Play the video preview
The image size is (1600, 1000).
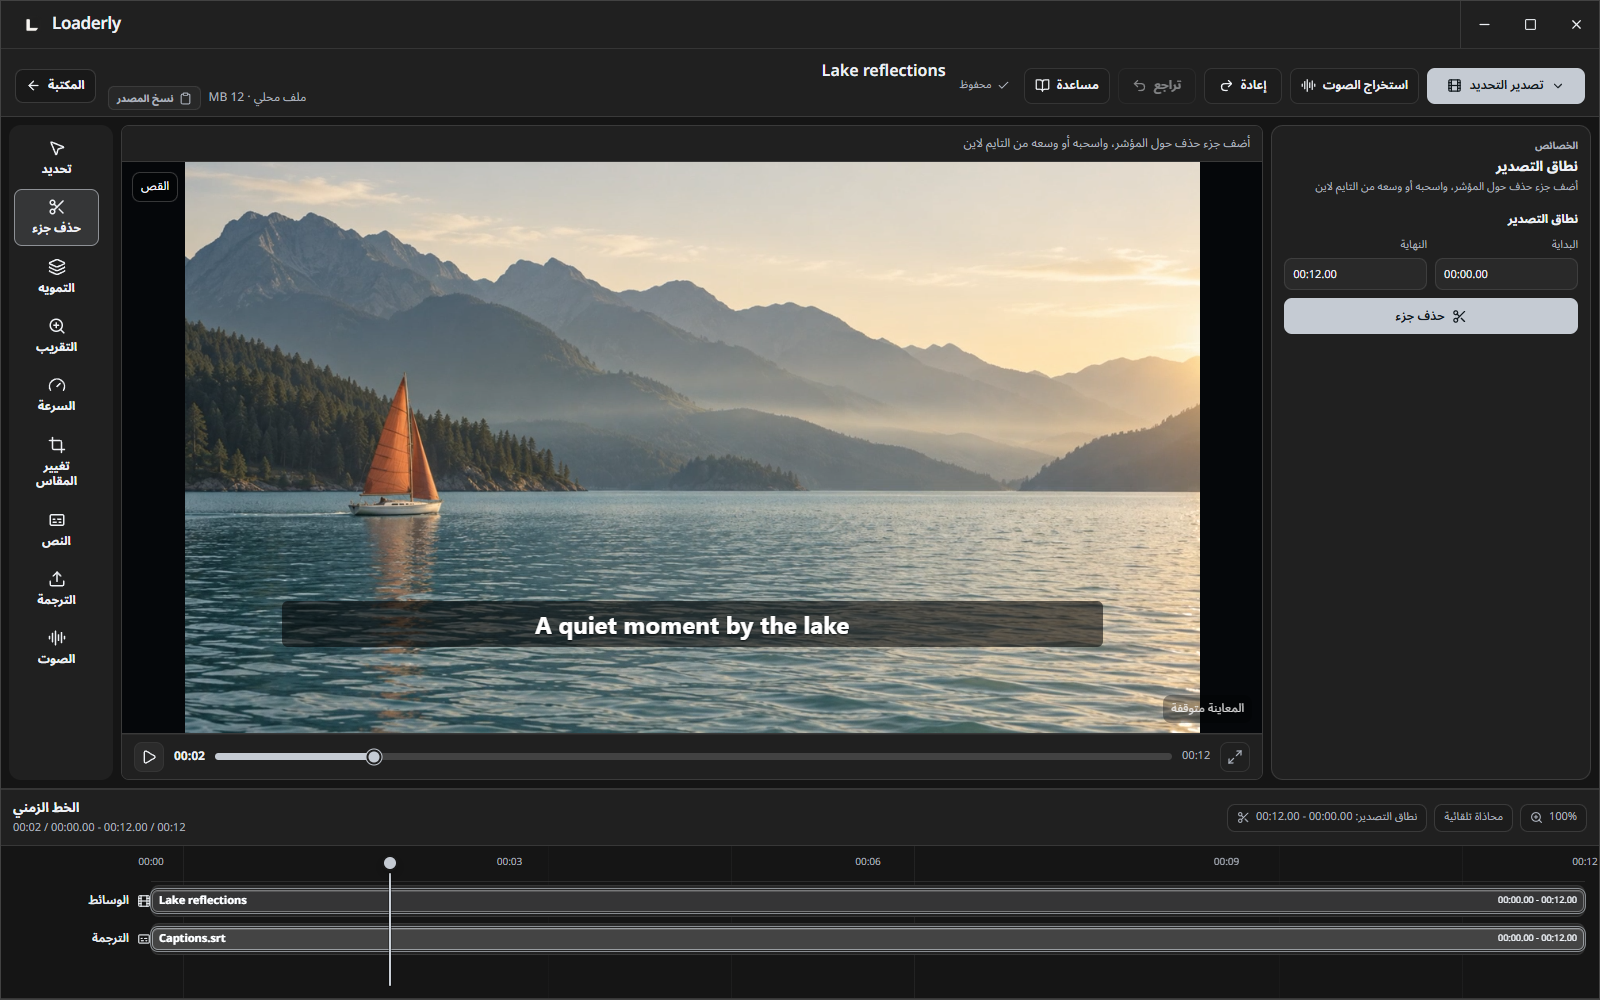149,757
